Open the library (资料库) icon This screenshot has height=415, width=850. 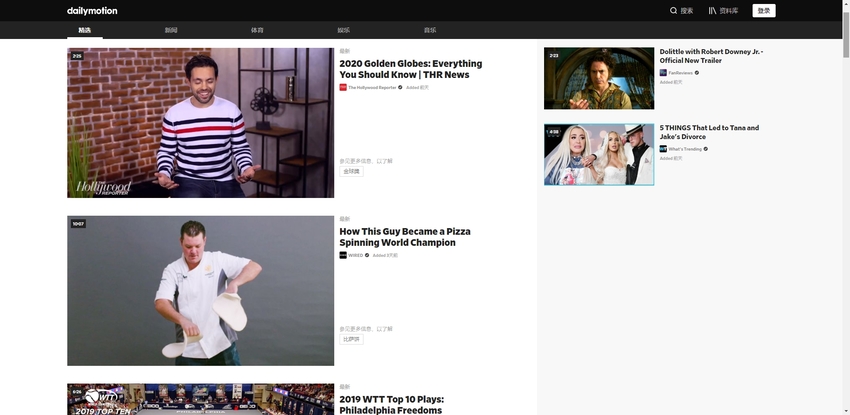[x=712, y=10]
